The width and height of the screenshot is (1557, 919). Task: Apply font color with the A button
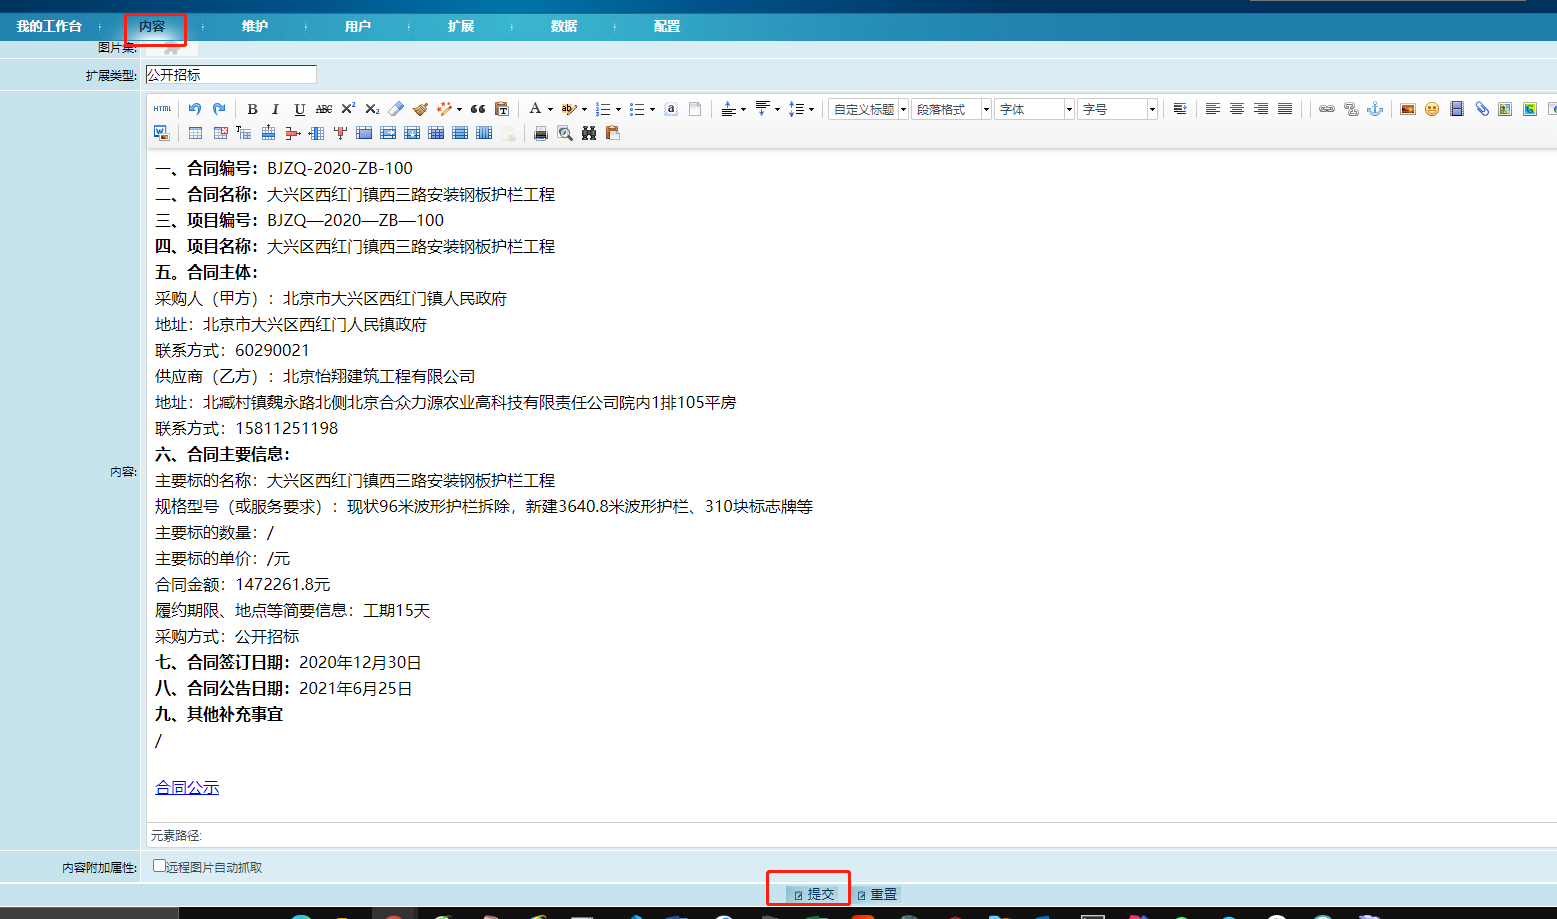pos(535,109)
